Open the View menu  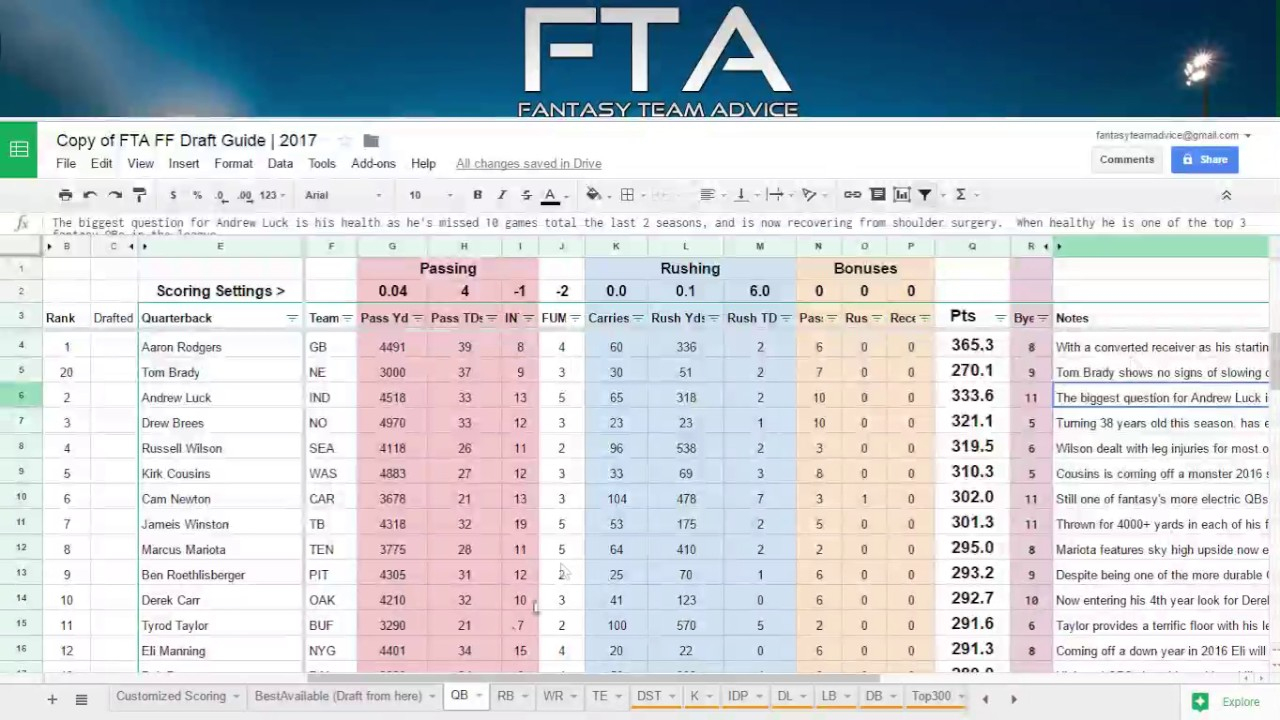click(x=140, y=163)
